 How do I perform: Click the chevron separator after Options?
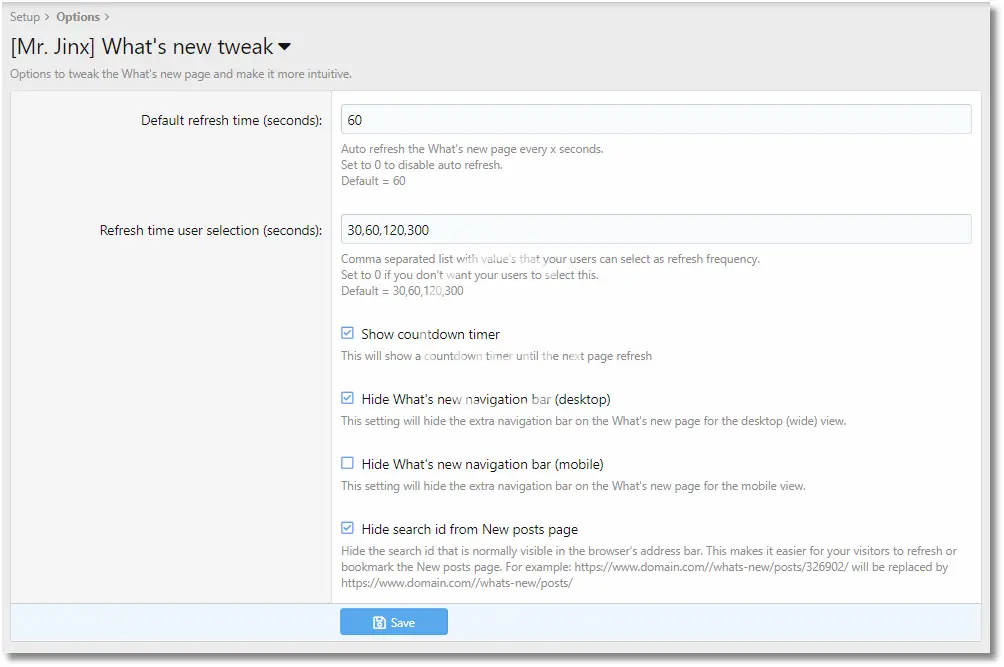point(107,17)
